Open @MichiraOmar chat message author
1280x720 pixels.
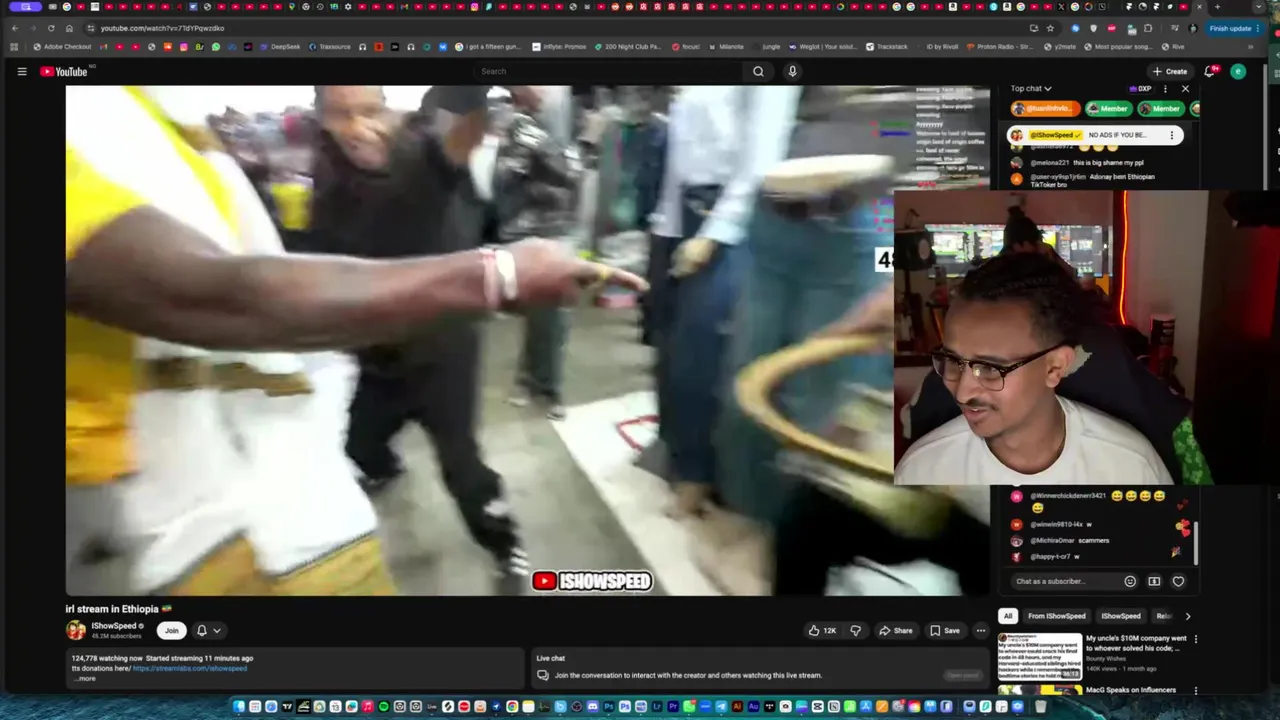(1053, 540)
